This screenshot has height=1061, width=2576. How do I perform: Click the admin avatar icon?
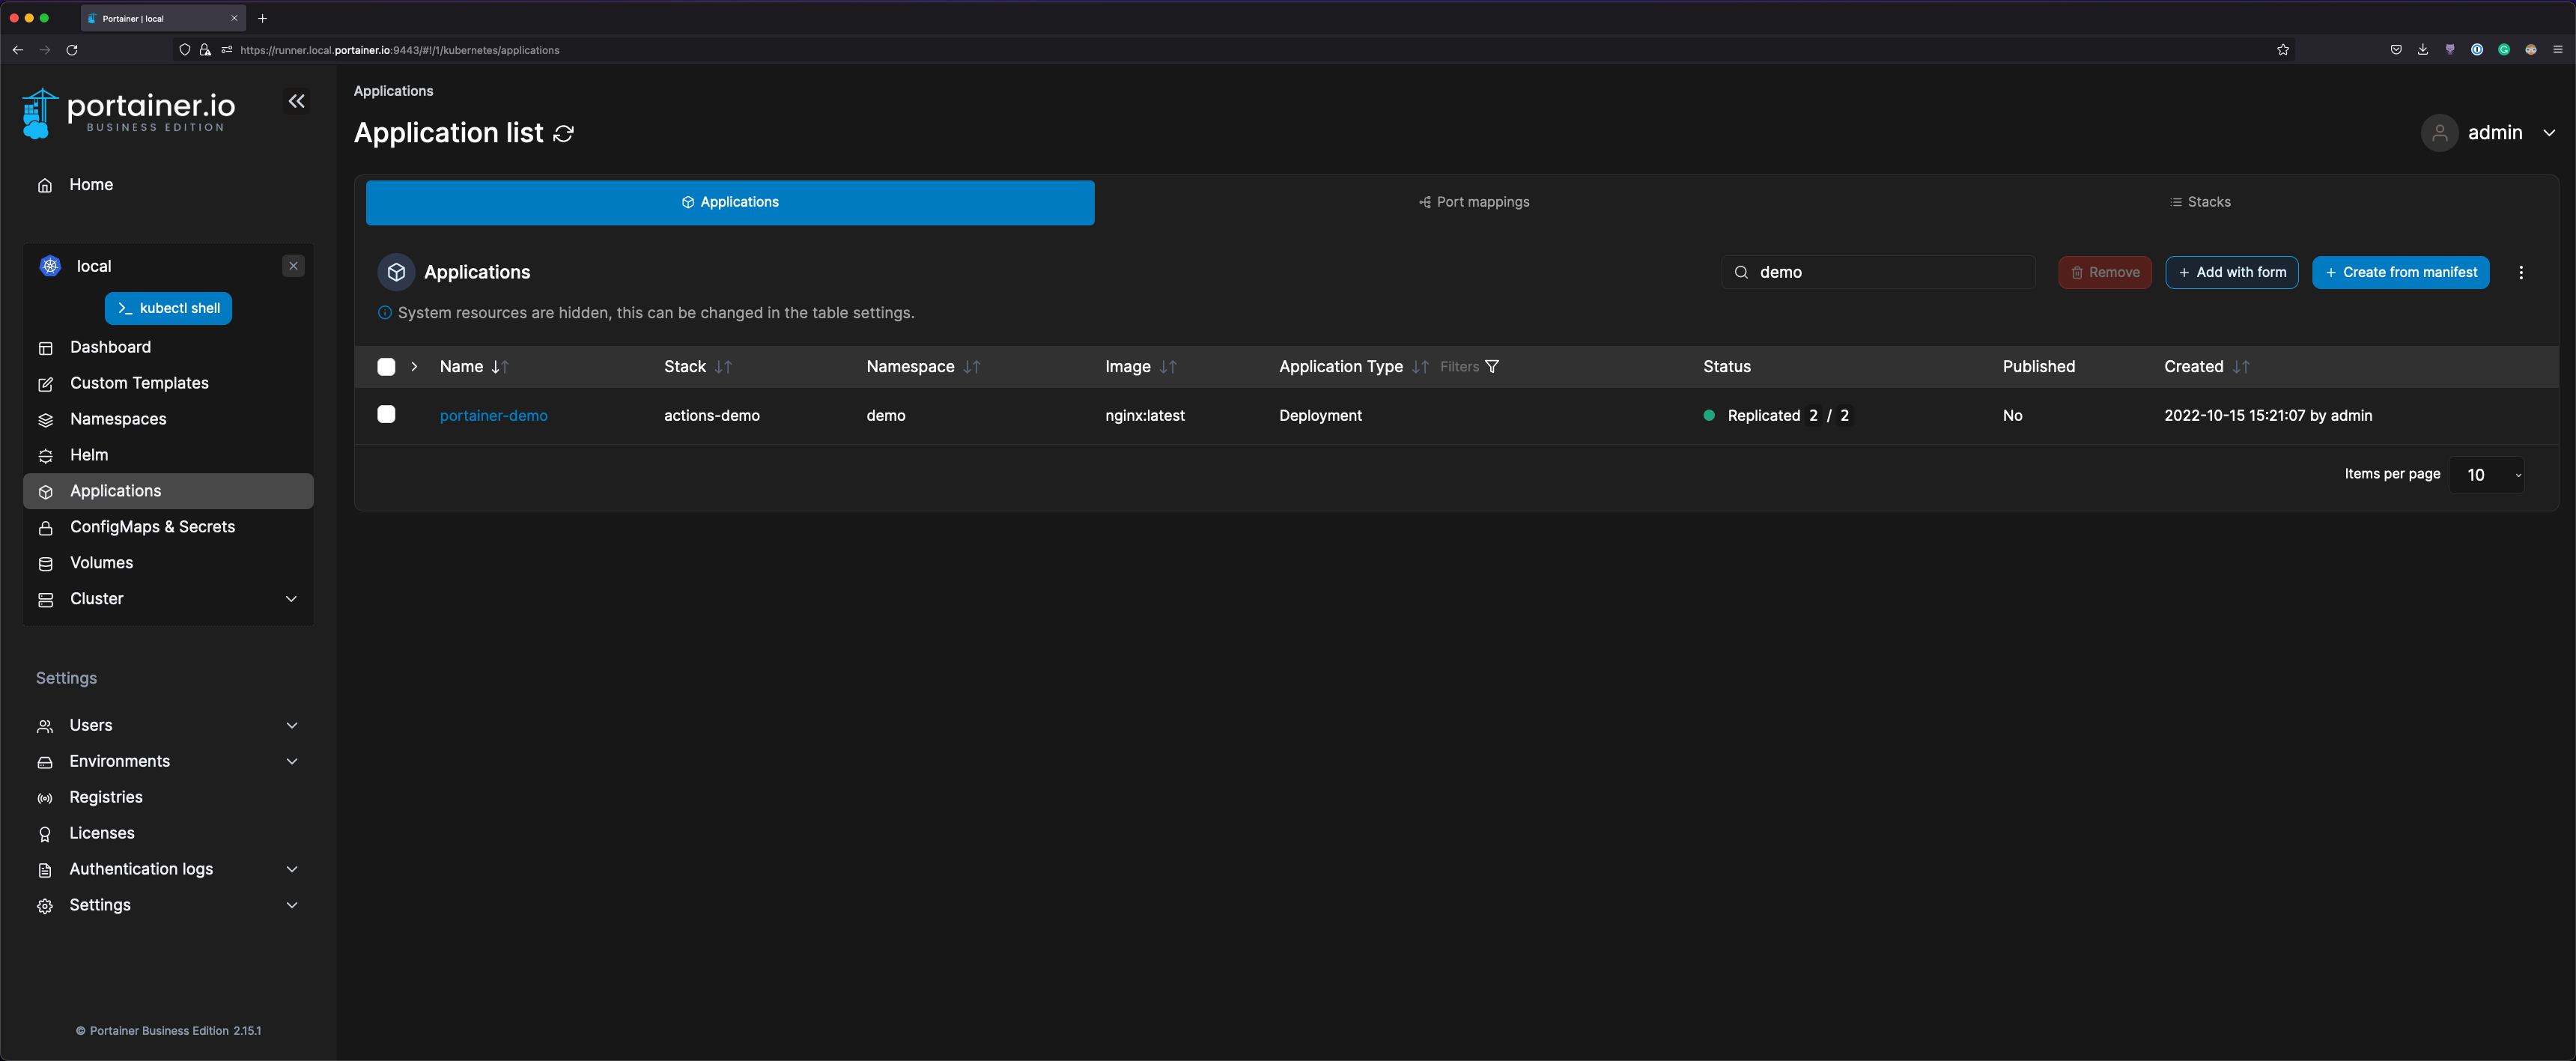[2439, 133]
